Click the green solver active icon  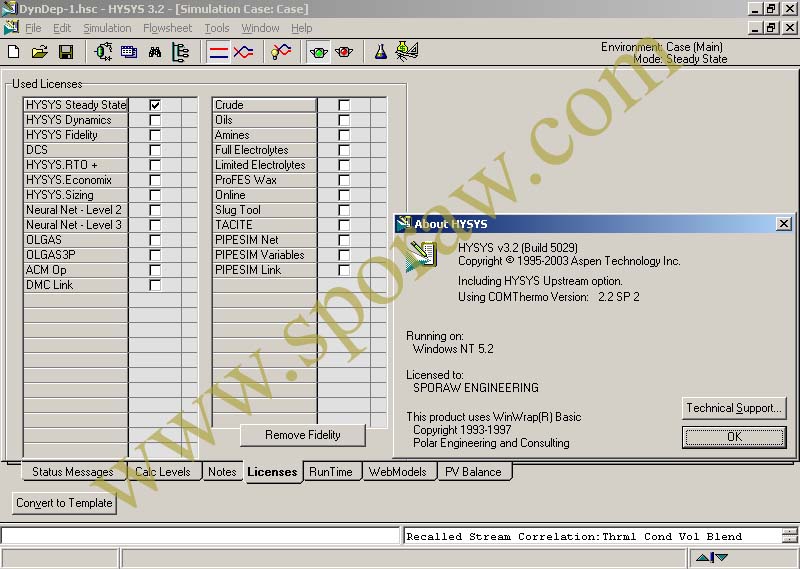point(319,52)
